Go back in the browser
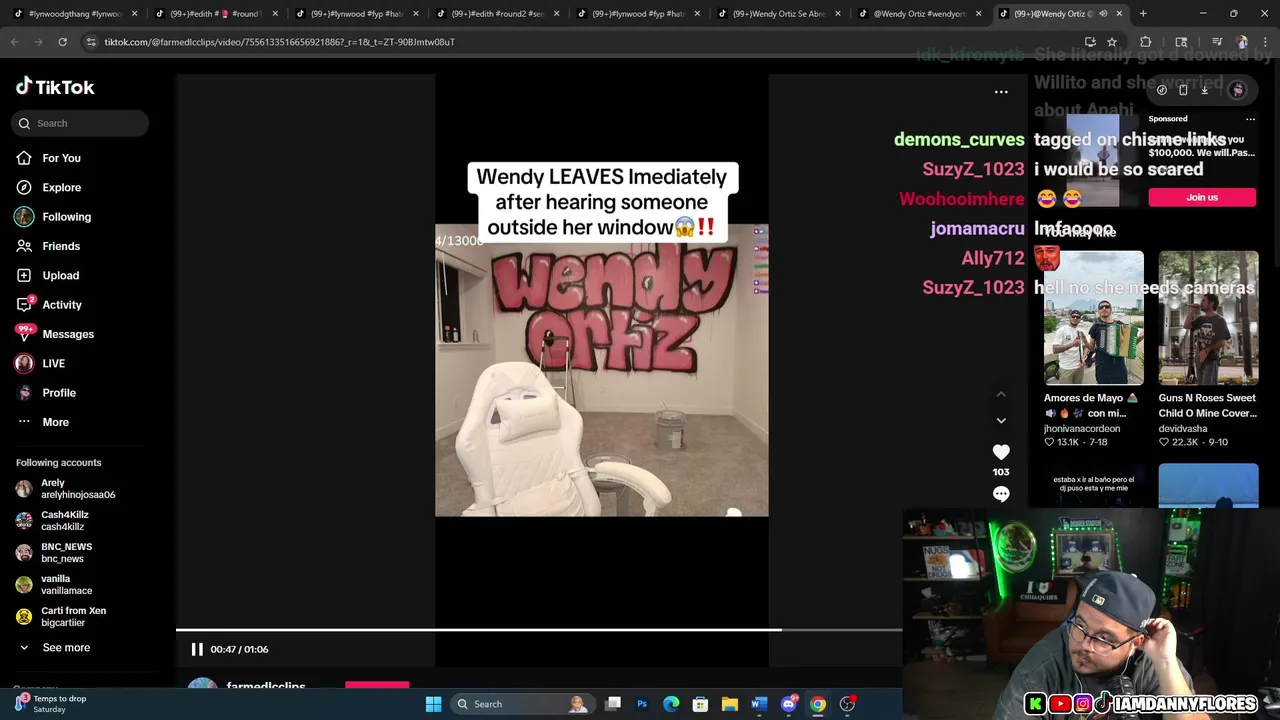 click(14, 42)
